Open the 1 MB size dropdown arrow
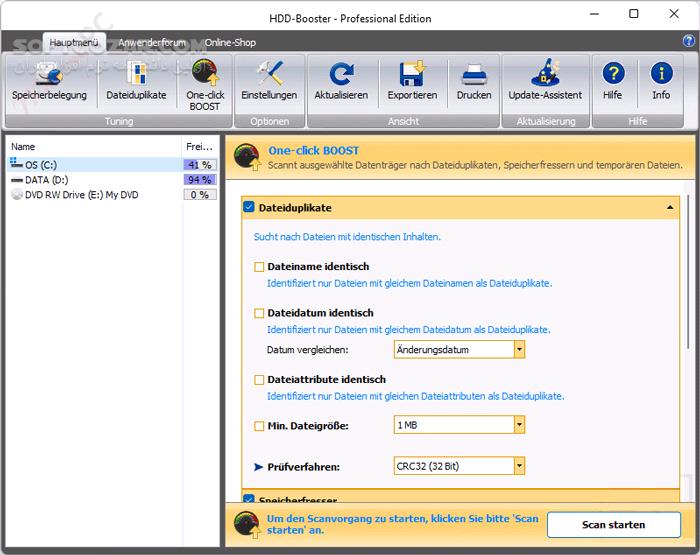 pyautogui.click(x=519, y=425)
